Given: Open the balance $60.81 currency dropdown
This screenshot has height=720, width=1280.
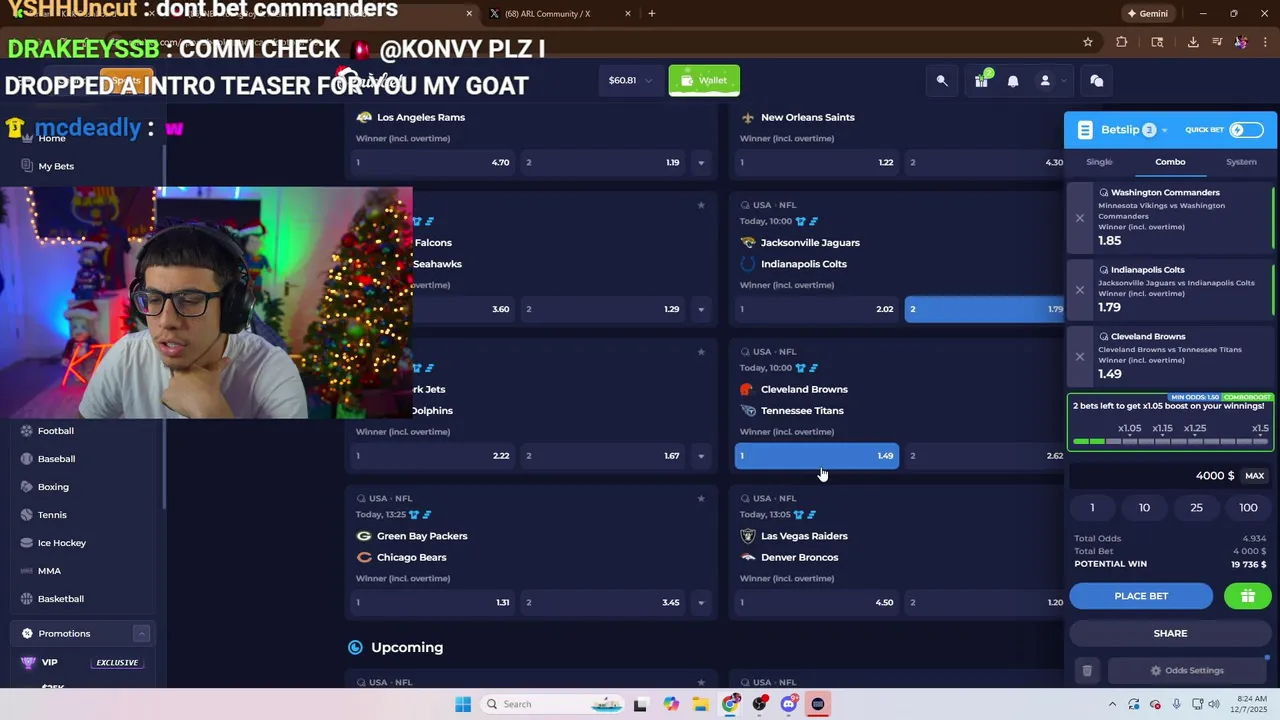Looking at the screenshot, I should (x=631, y=81).
